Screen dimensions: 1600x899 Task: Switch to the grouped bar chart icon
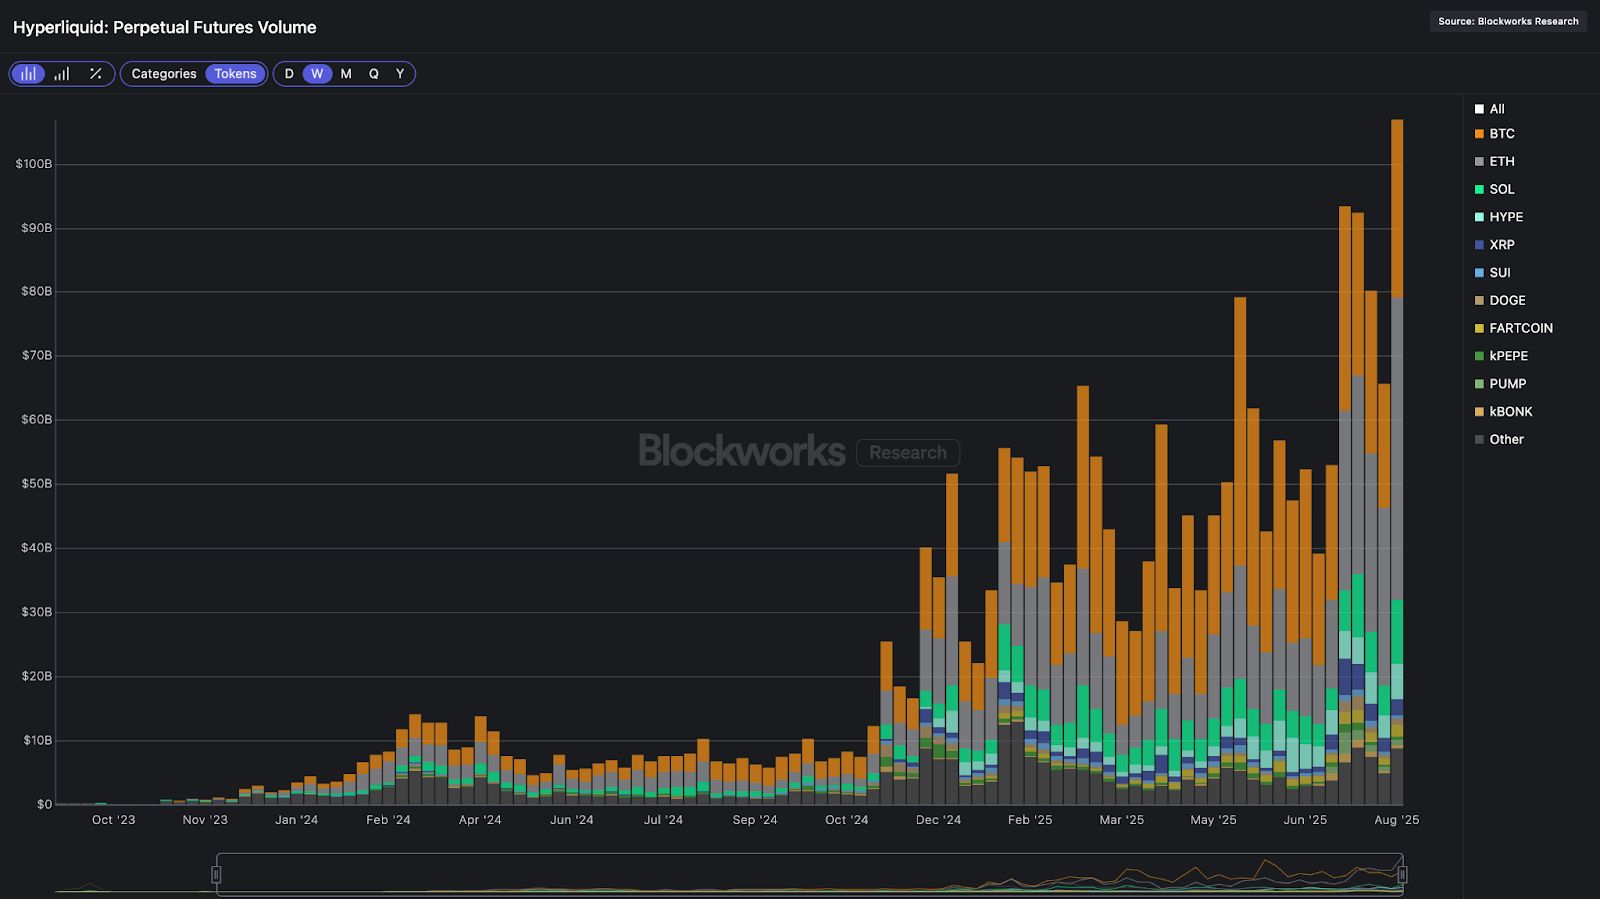click(x=62, y=74)
